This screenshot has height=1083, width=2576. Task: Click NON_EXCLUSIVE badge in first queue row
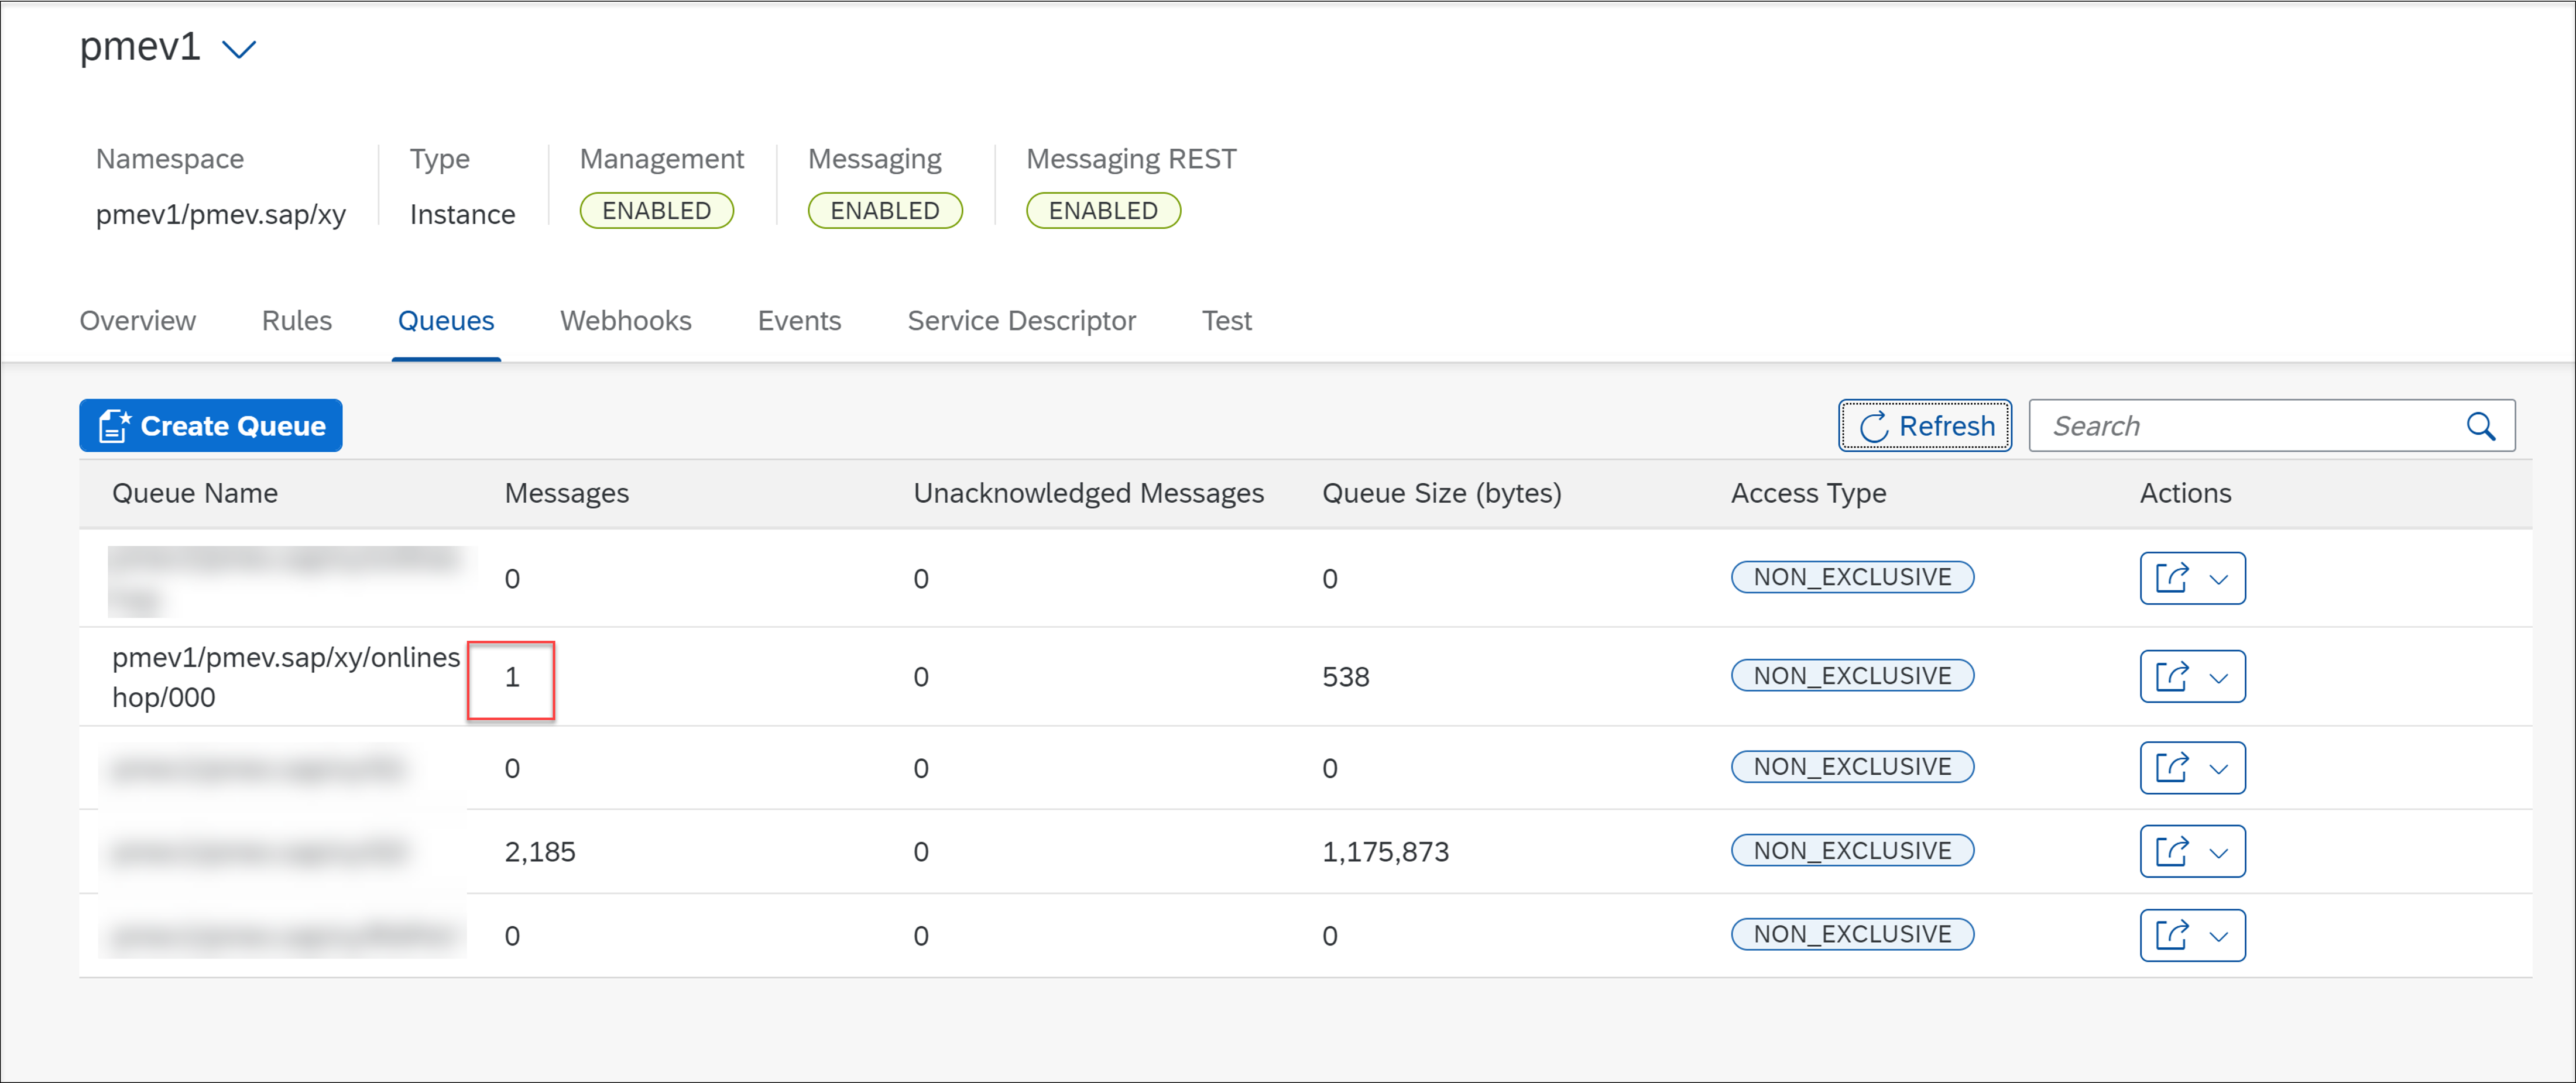(1853, 577)
